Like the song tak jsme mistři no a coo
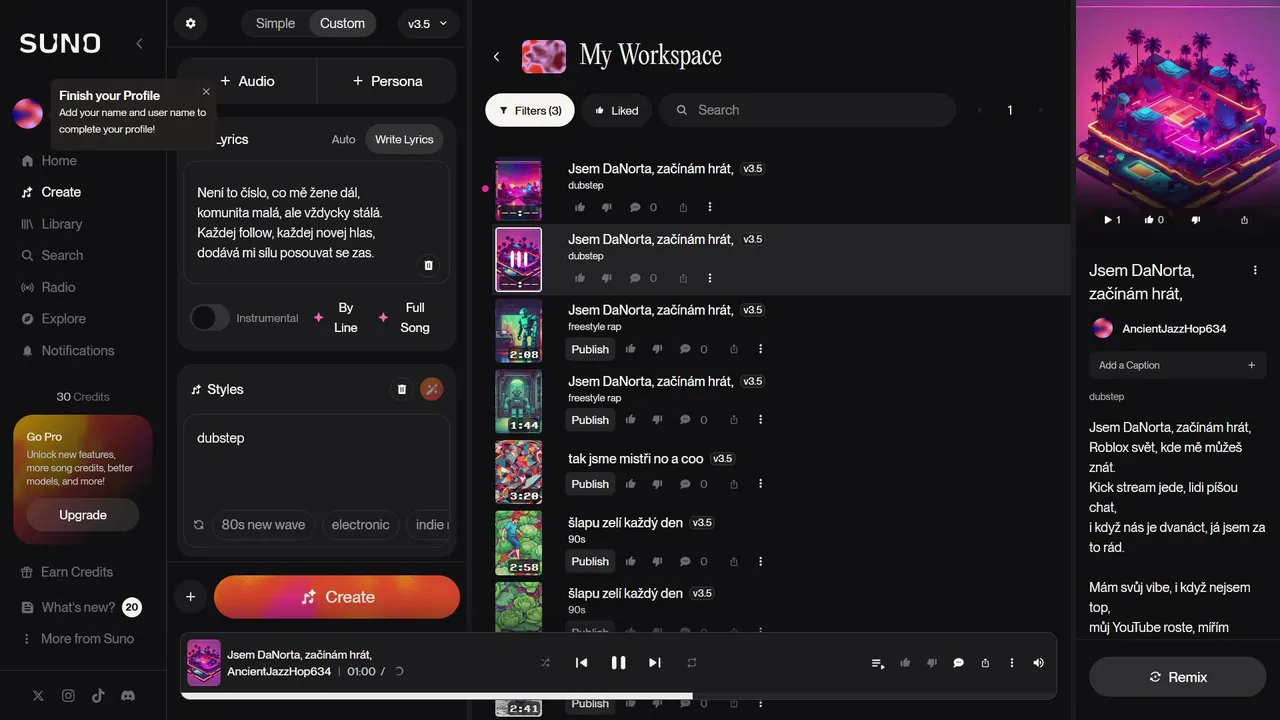This screenshot has width=1280, height=720. [x=630, y=484]
